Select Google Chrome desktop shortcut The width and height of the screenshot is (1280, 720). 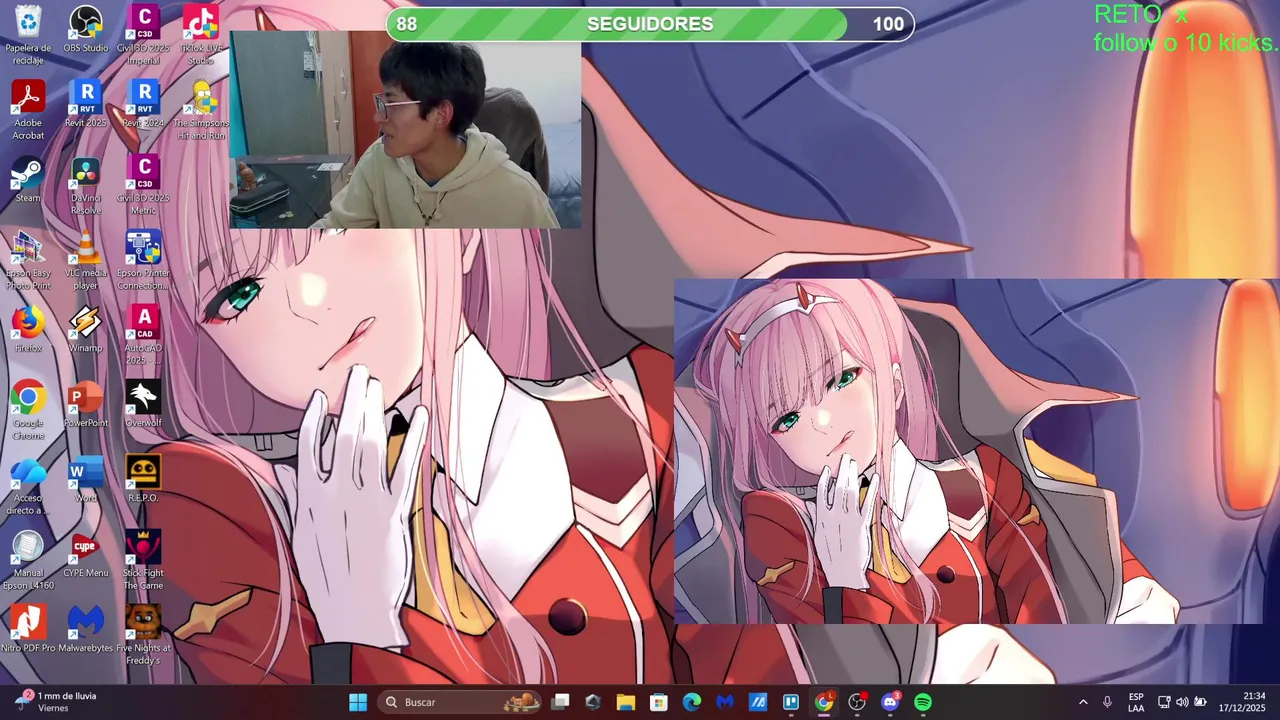(28, 410)
